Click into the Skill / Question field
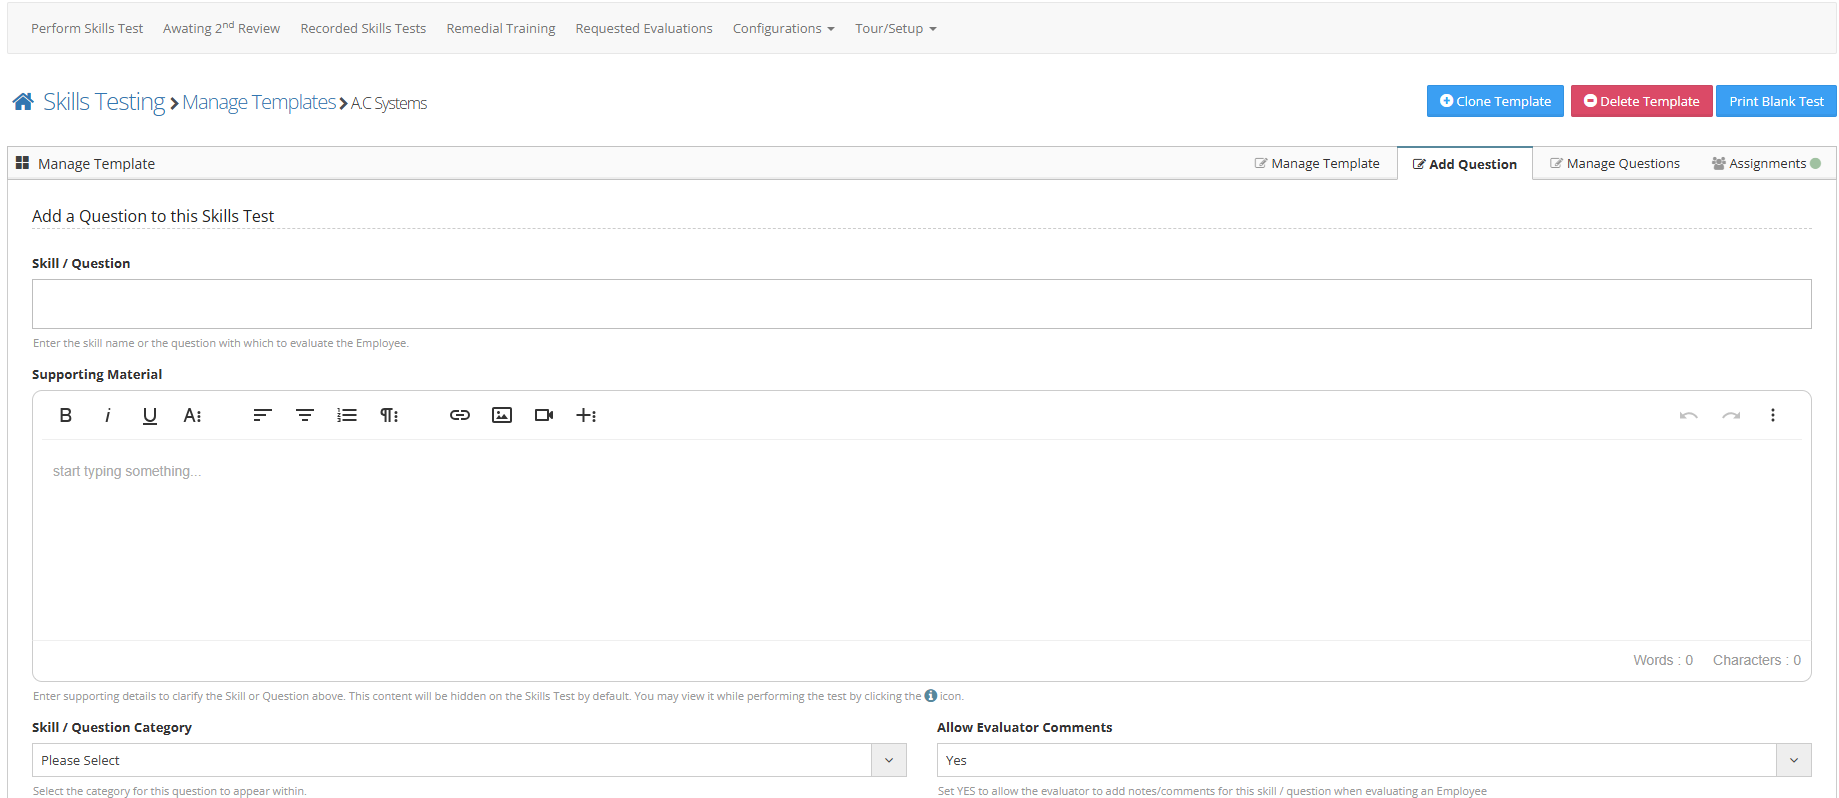Viewport: 1839px width, 798px height. click(x=921, y=304)
